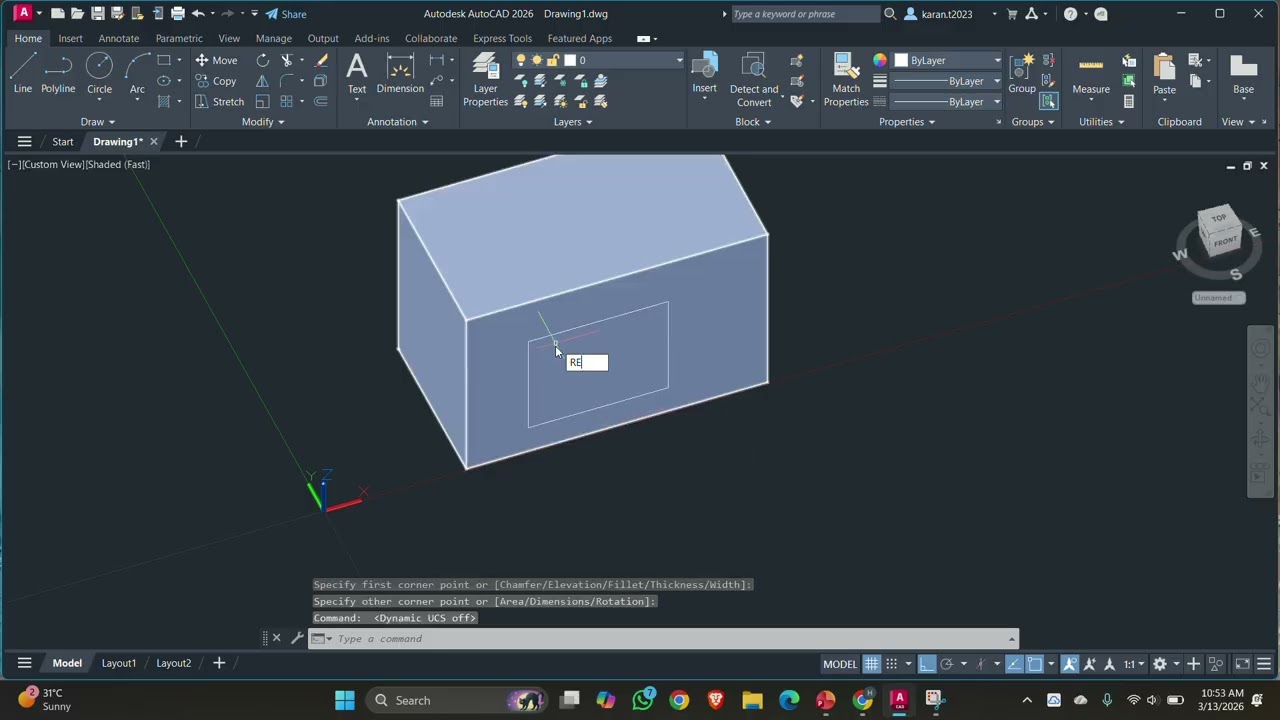1280x720 pixels.
Task: Open the layer 0 dropdown list
Action: [679, 60]
